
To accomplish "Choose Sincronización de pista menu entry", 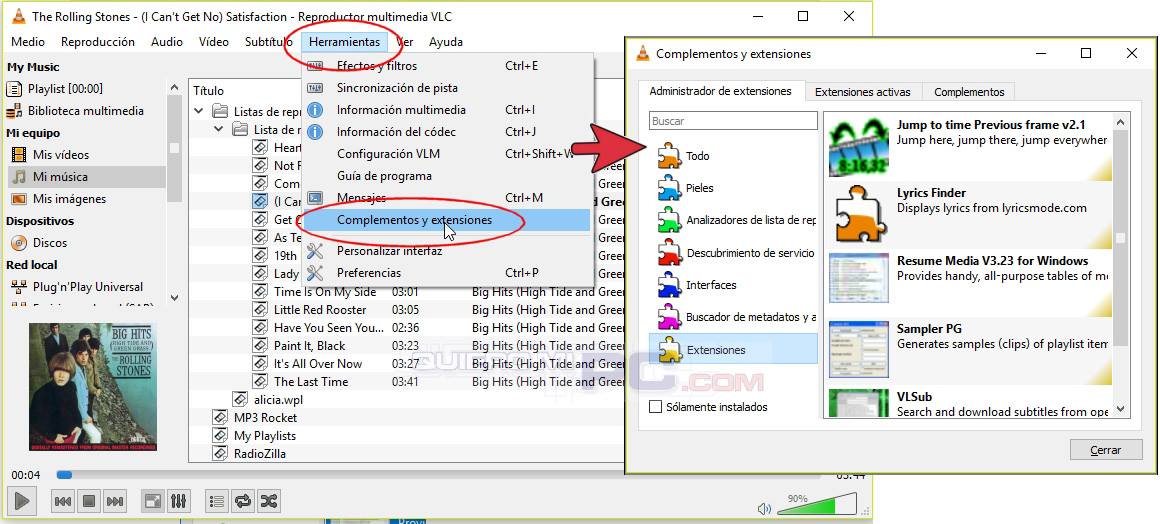I will (x=448, y=88).
